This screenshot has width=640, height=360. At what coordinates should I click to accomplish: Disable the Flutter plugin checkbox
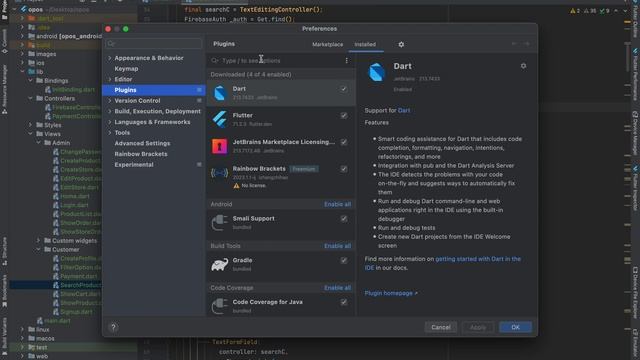point(344,116)
